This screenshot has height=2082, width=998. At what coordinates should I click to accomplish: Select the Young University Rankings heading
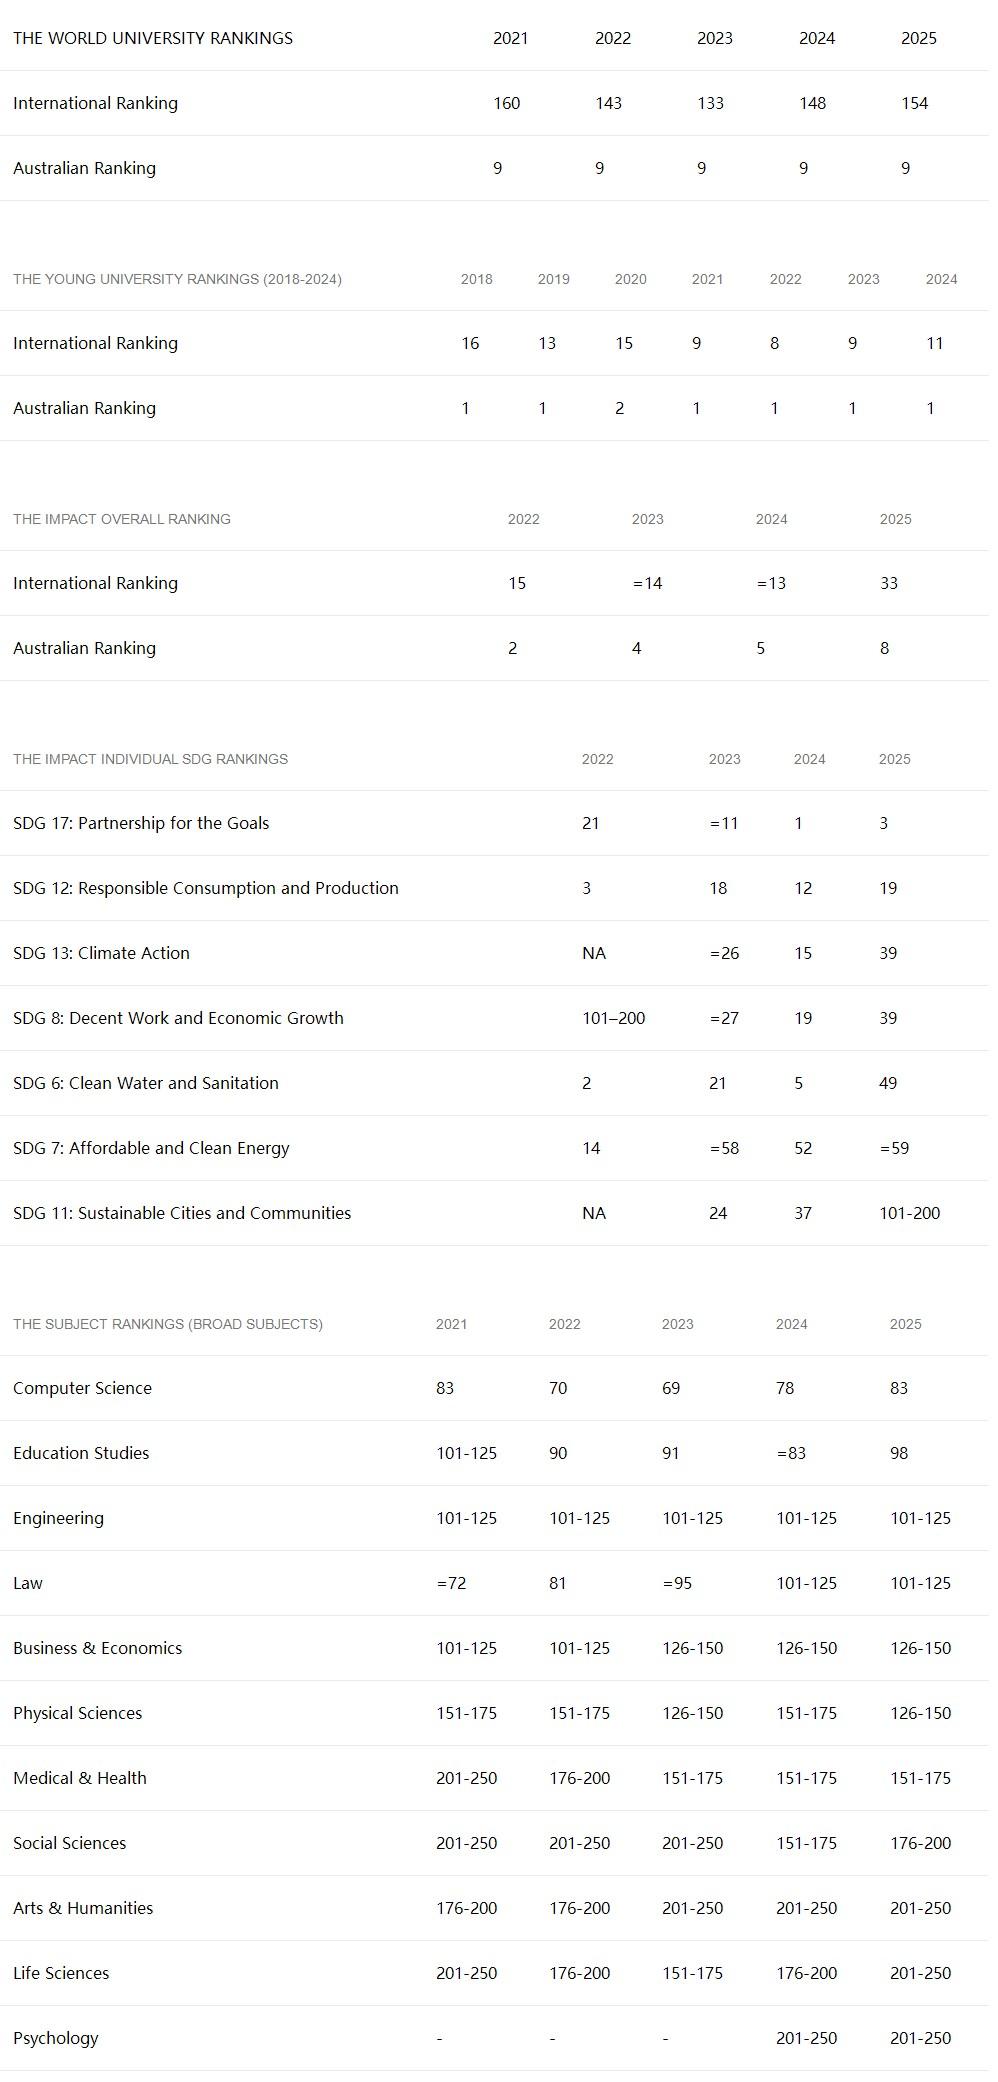(x=177, y=279)
